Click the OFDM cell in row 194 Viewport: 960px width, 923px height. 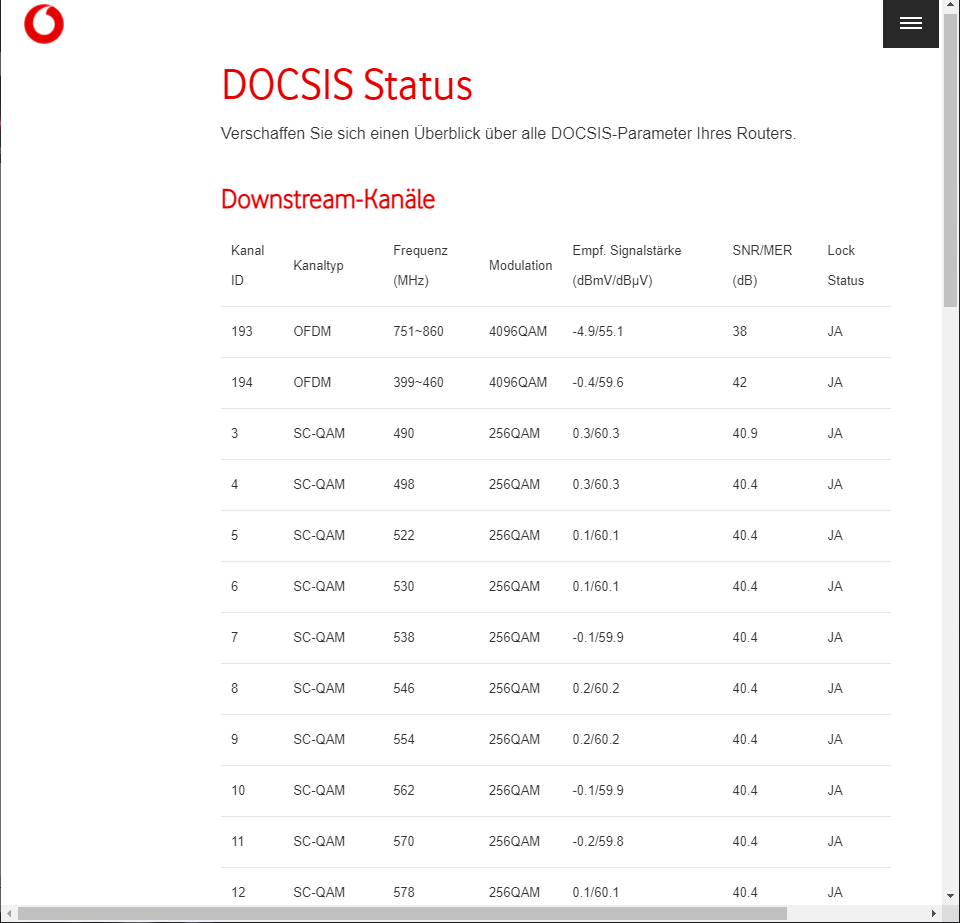point(312,382)
